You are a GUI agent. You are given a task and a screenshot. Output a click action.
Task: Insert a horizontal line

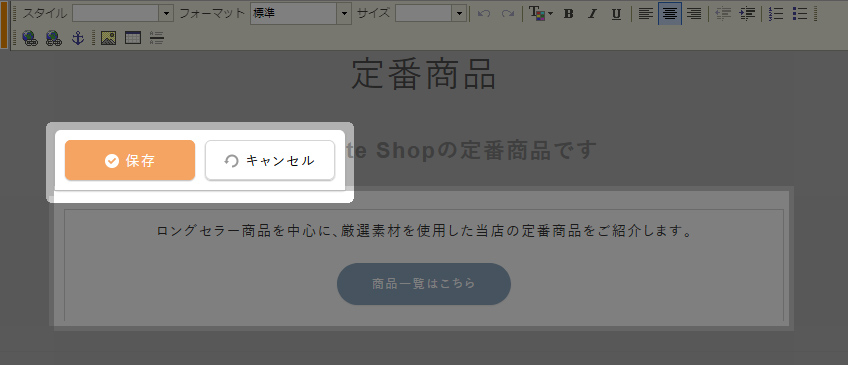157,38
